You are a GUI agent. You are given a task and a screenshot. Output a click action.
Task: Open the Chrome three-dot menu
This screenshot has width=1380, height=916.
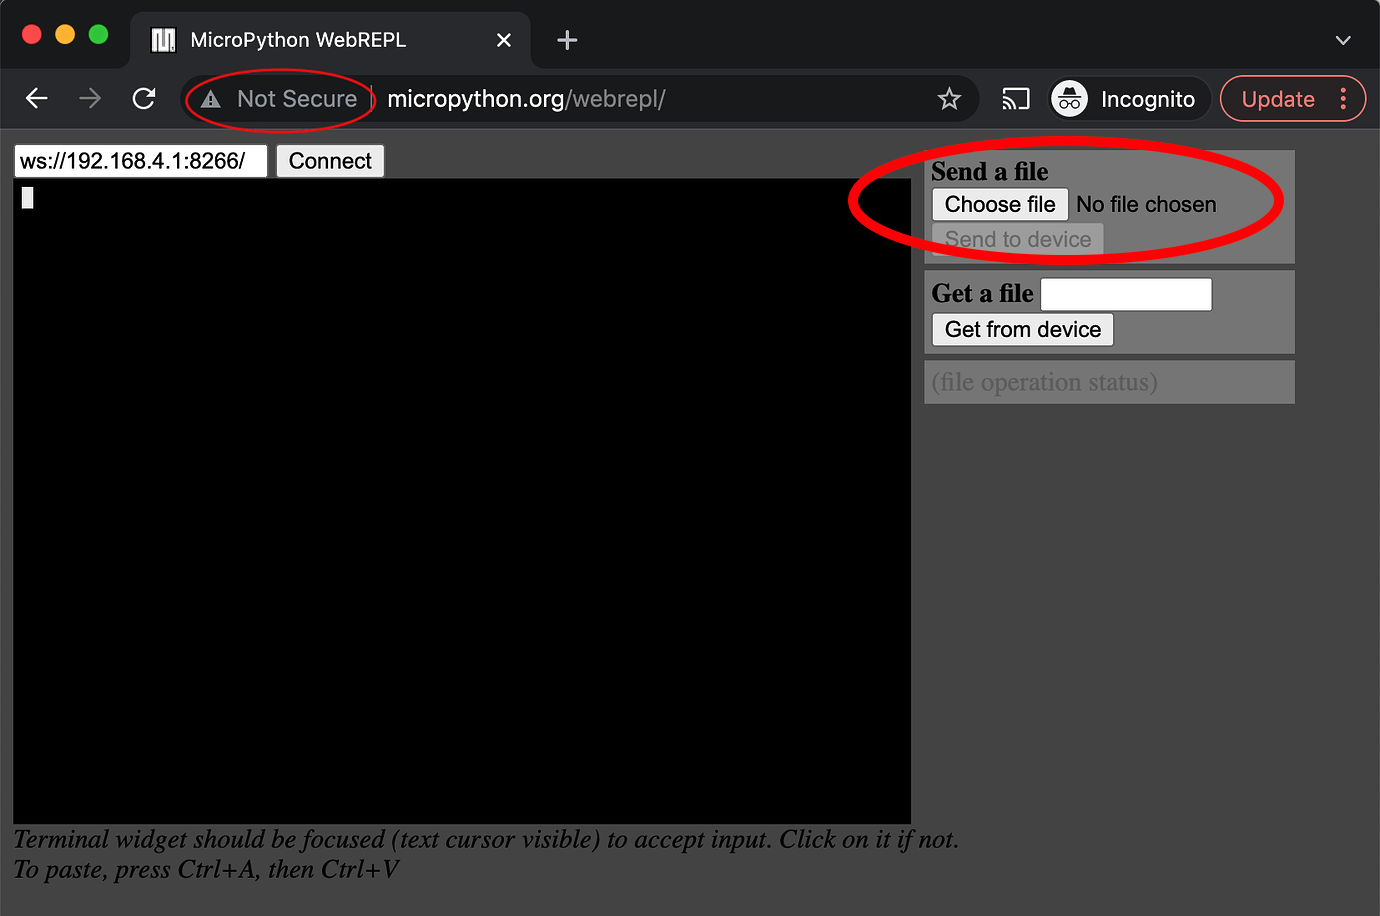coord(1343,99)
